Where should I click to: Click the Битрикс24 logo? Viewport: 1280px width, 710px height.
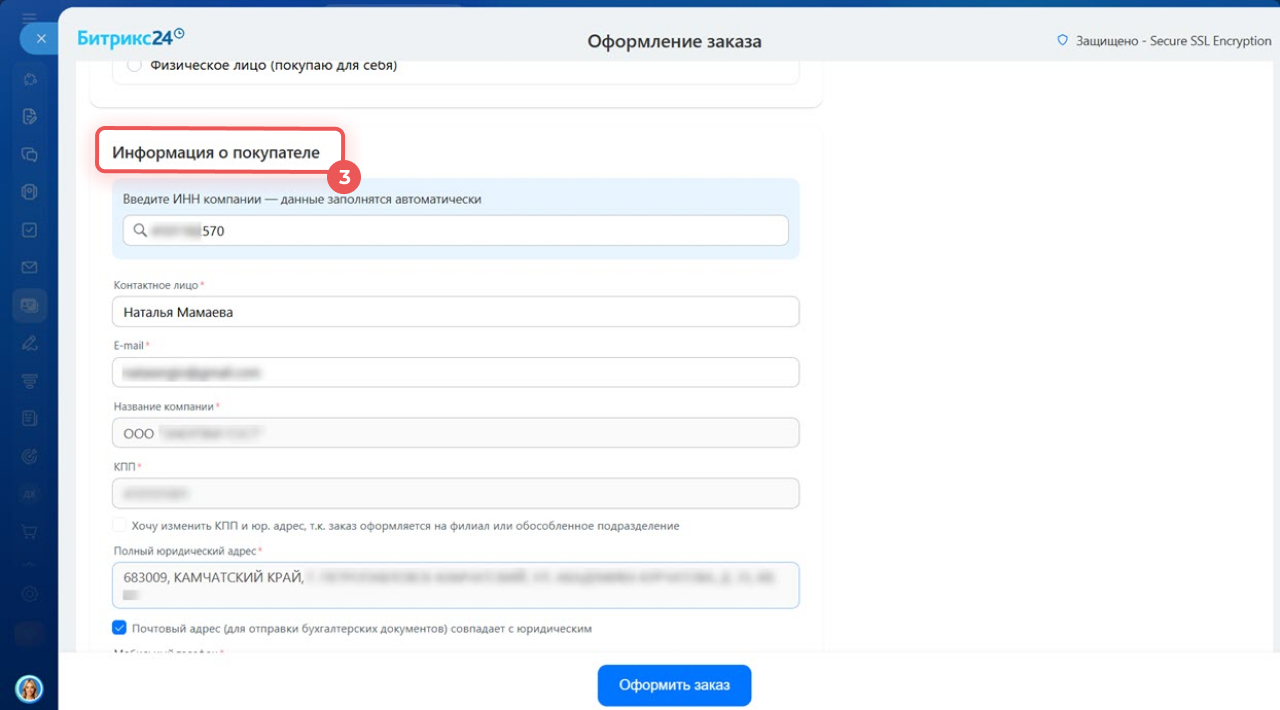(x=130, y=38)
